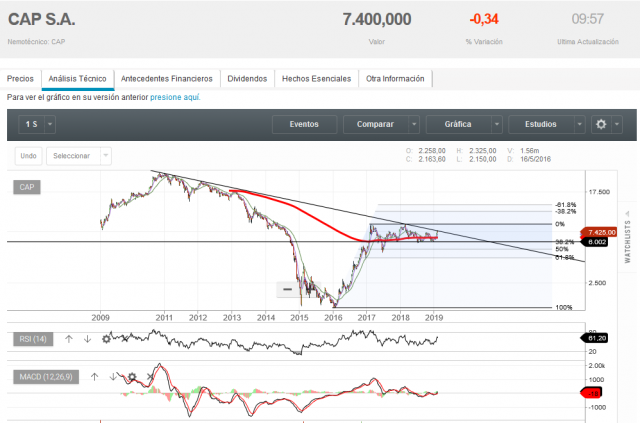640x423 pixels.
Task: Move MACD (12,26,9) panel down
Action: pyautogui.click(x=113, y=377)
